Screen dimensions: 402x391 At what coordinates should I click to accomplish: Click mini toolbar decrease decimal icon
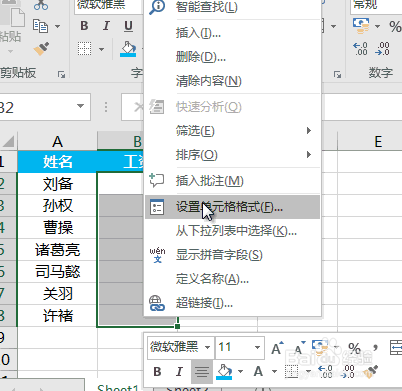tap(348, 371)
